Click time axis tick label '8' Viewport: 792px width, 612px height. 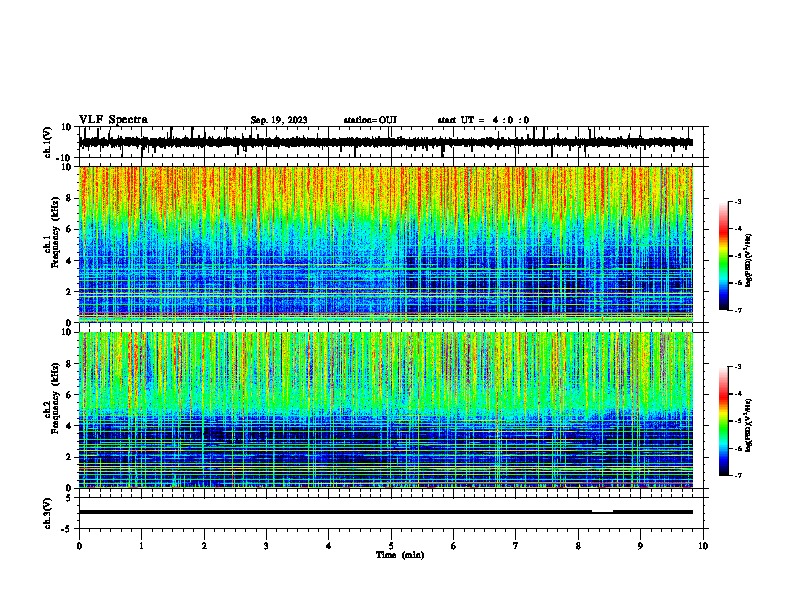[x=578, y=546]
